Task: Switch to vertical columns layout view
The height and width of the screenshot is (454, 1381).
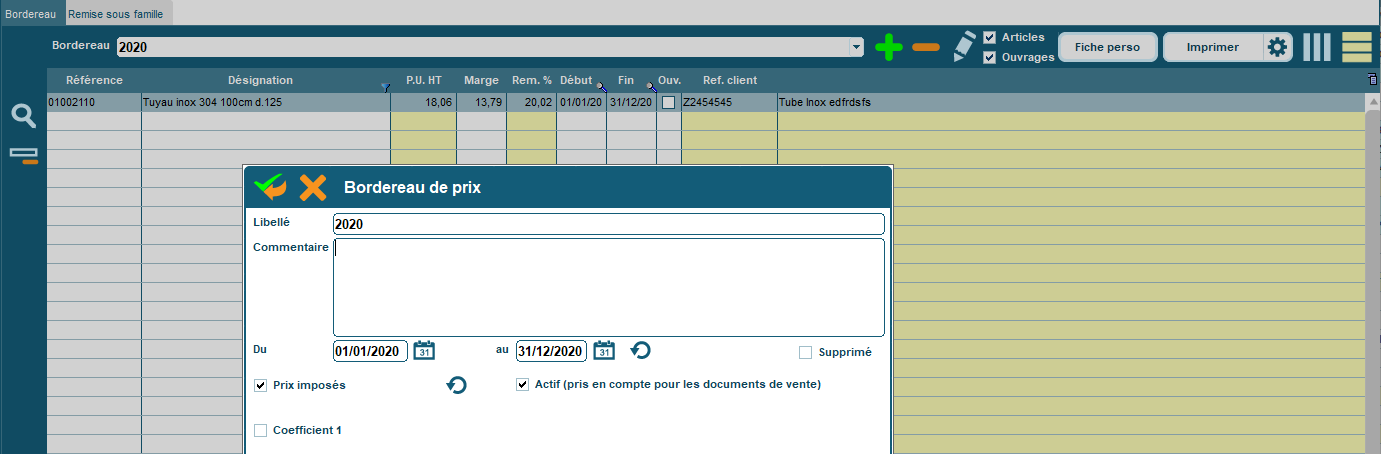Action: [1317, 47]
